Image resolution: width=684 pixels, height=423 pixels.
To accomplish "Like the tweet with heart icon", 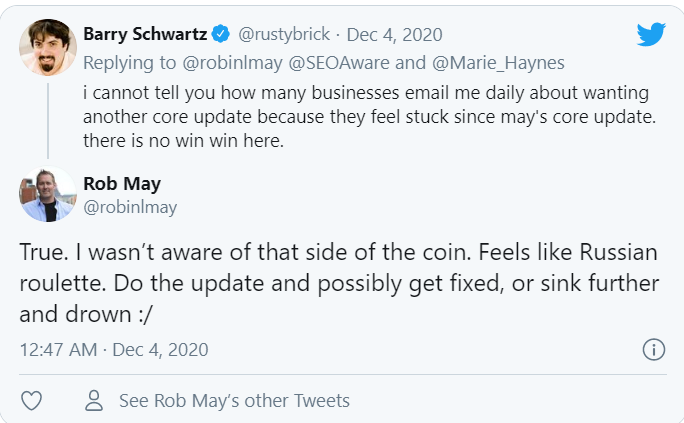I will pyautogui.click(x=32, y=401).
